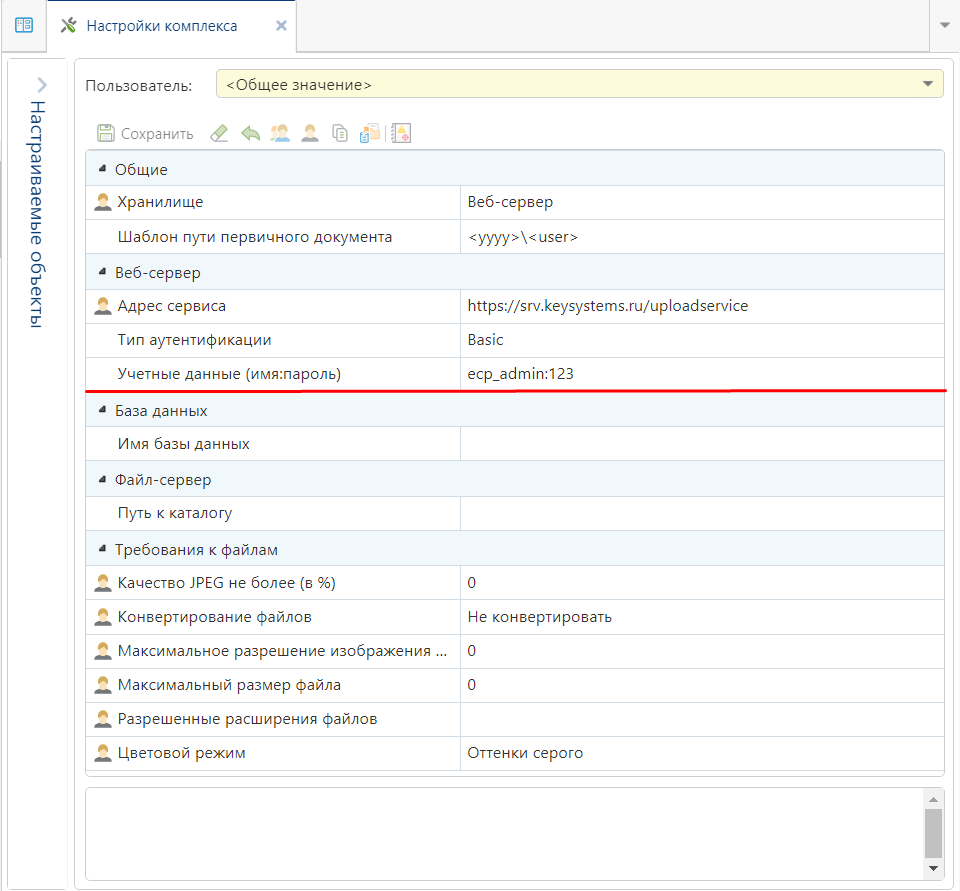
Task: Edit the path template value <yyyy>\<user>
Action: click(x=702, y=237)
